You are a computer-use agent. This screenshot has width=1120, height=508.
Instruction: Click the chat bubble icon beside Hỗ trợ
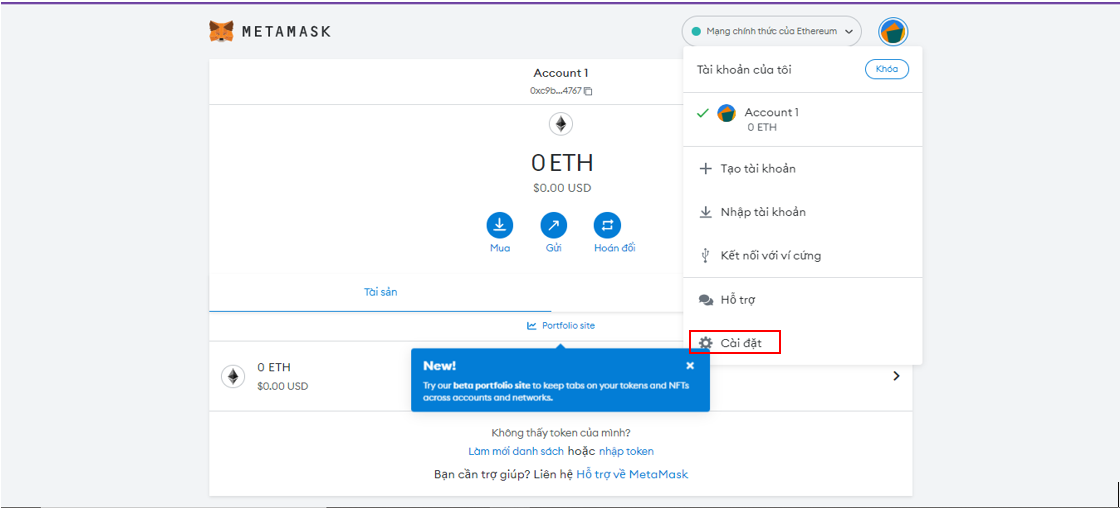[706, 300]
